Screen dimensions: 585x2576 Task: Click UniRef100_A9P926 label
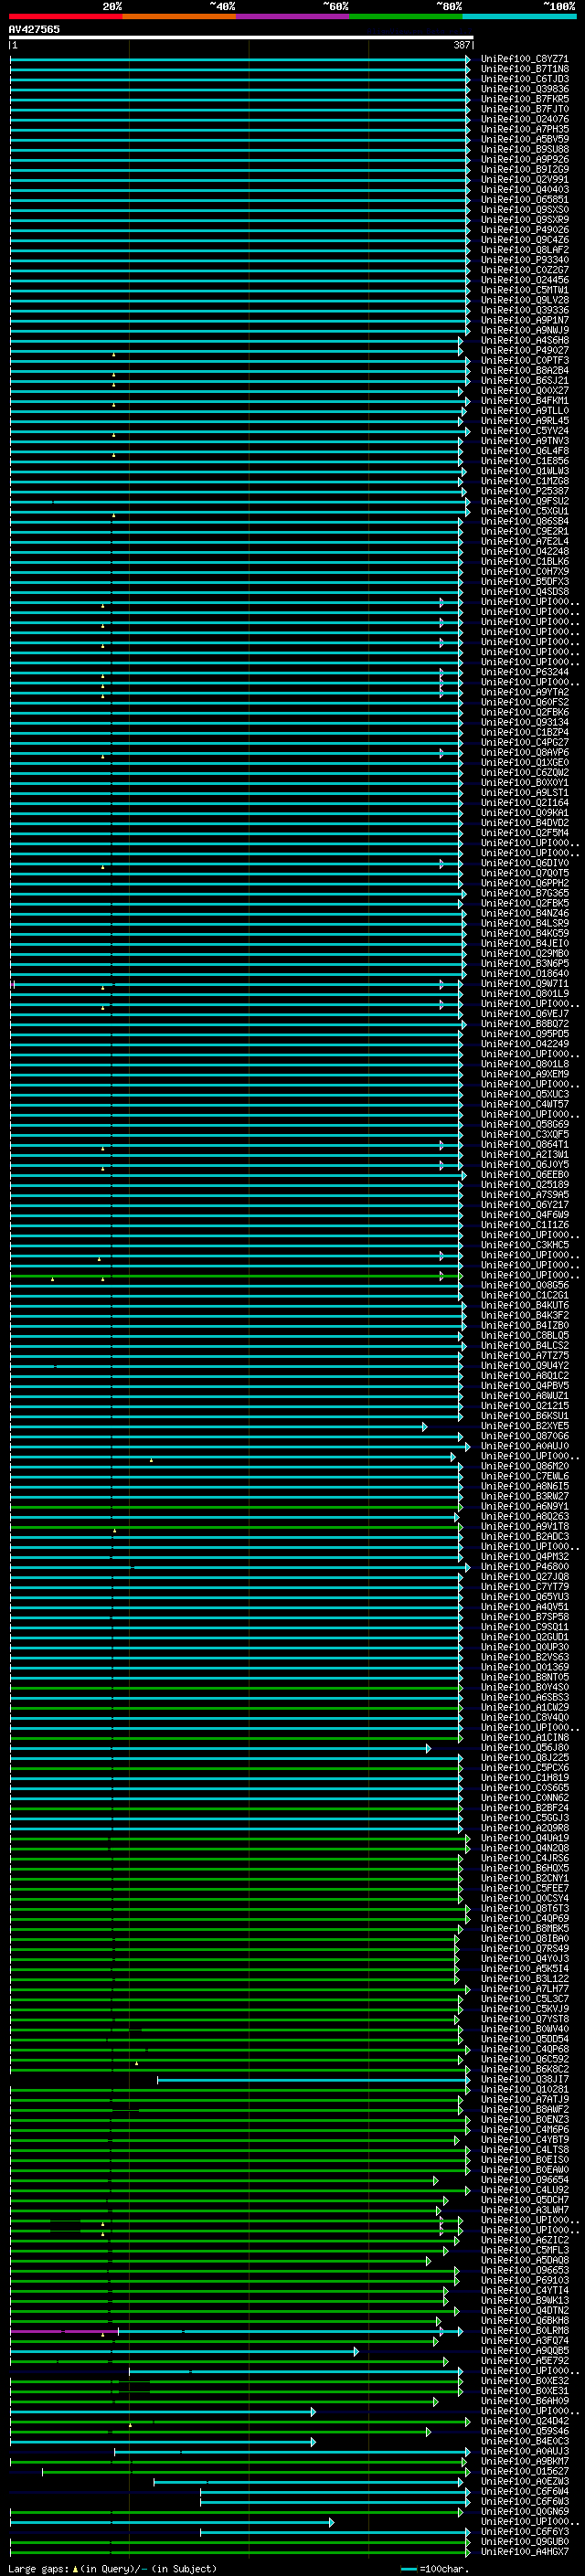point(525,159)
